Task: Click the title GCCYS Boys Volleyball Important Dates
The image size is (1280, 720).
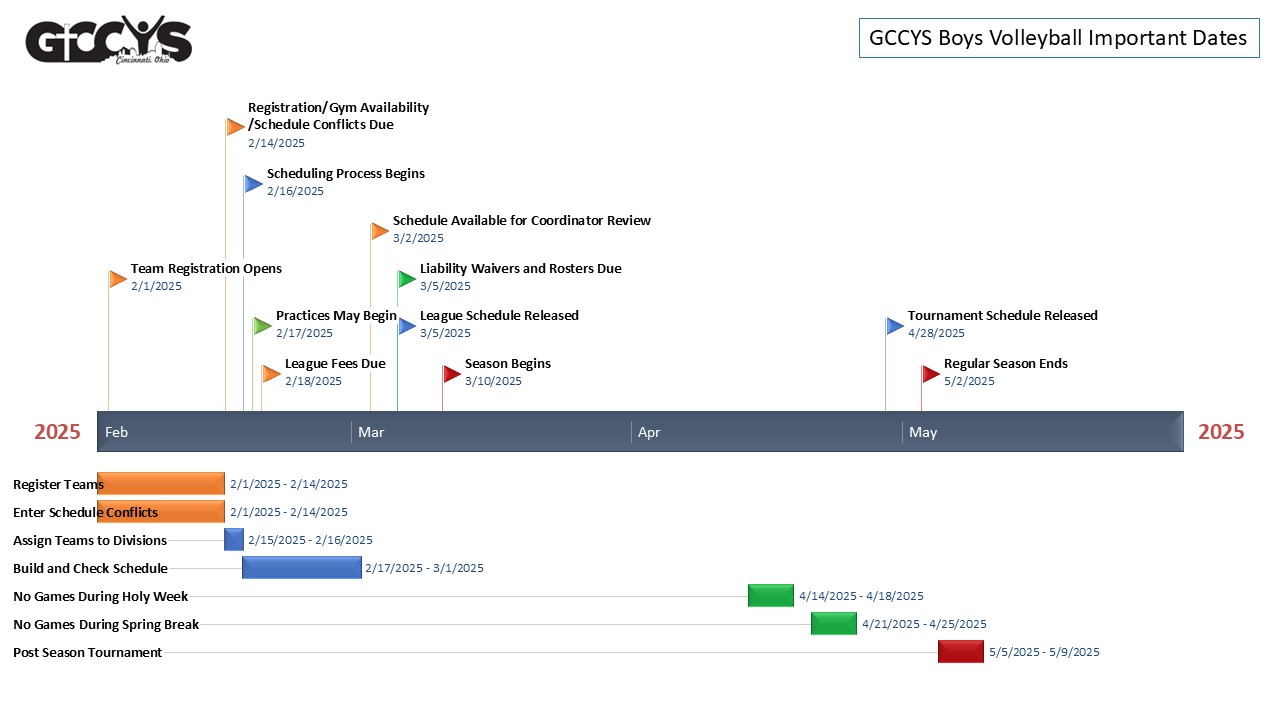Action: click(x=1059, y=38)
